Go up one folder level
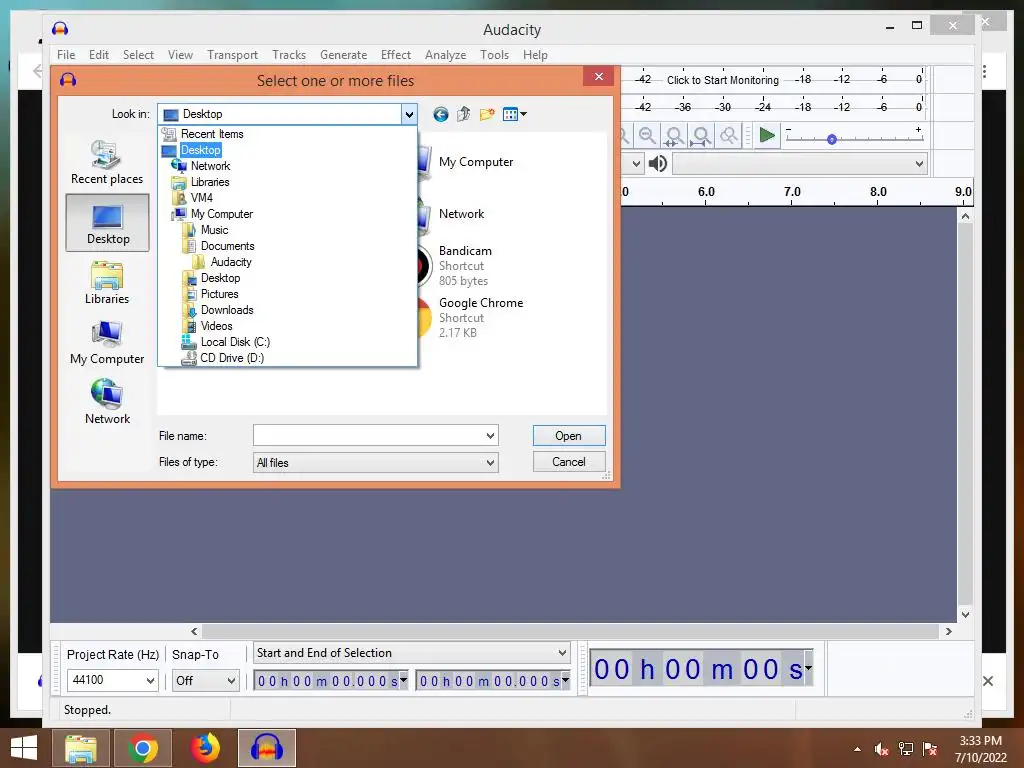This screenshot has width=1024, height=768. click(x=464, y=115)
